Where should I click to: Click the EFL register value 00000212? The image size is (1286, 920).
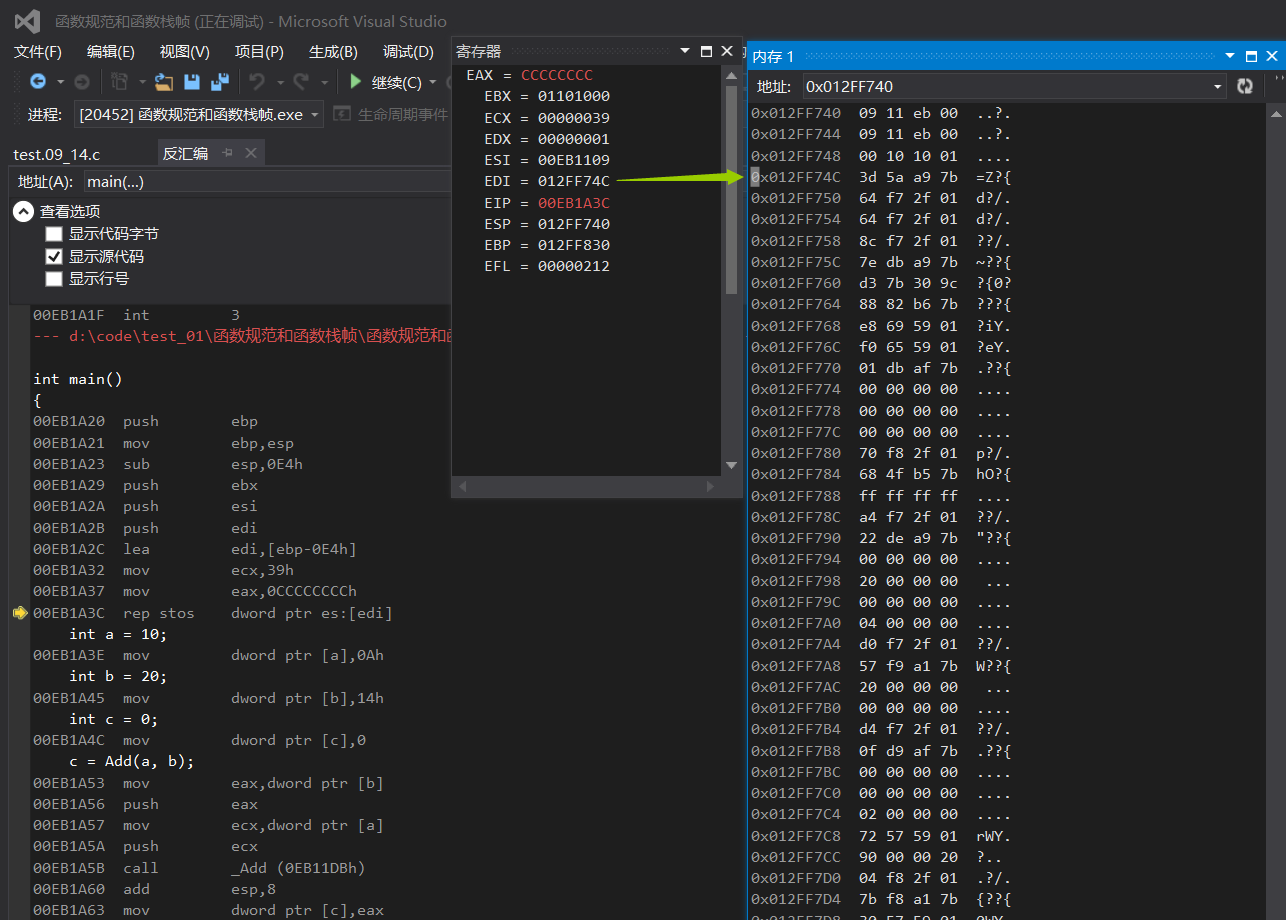[574, 266]
